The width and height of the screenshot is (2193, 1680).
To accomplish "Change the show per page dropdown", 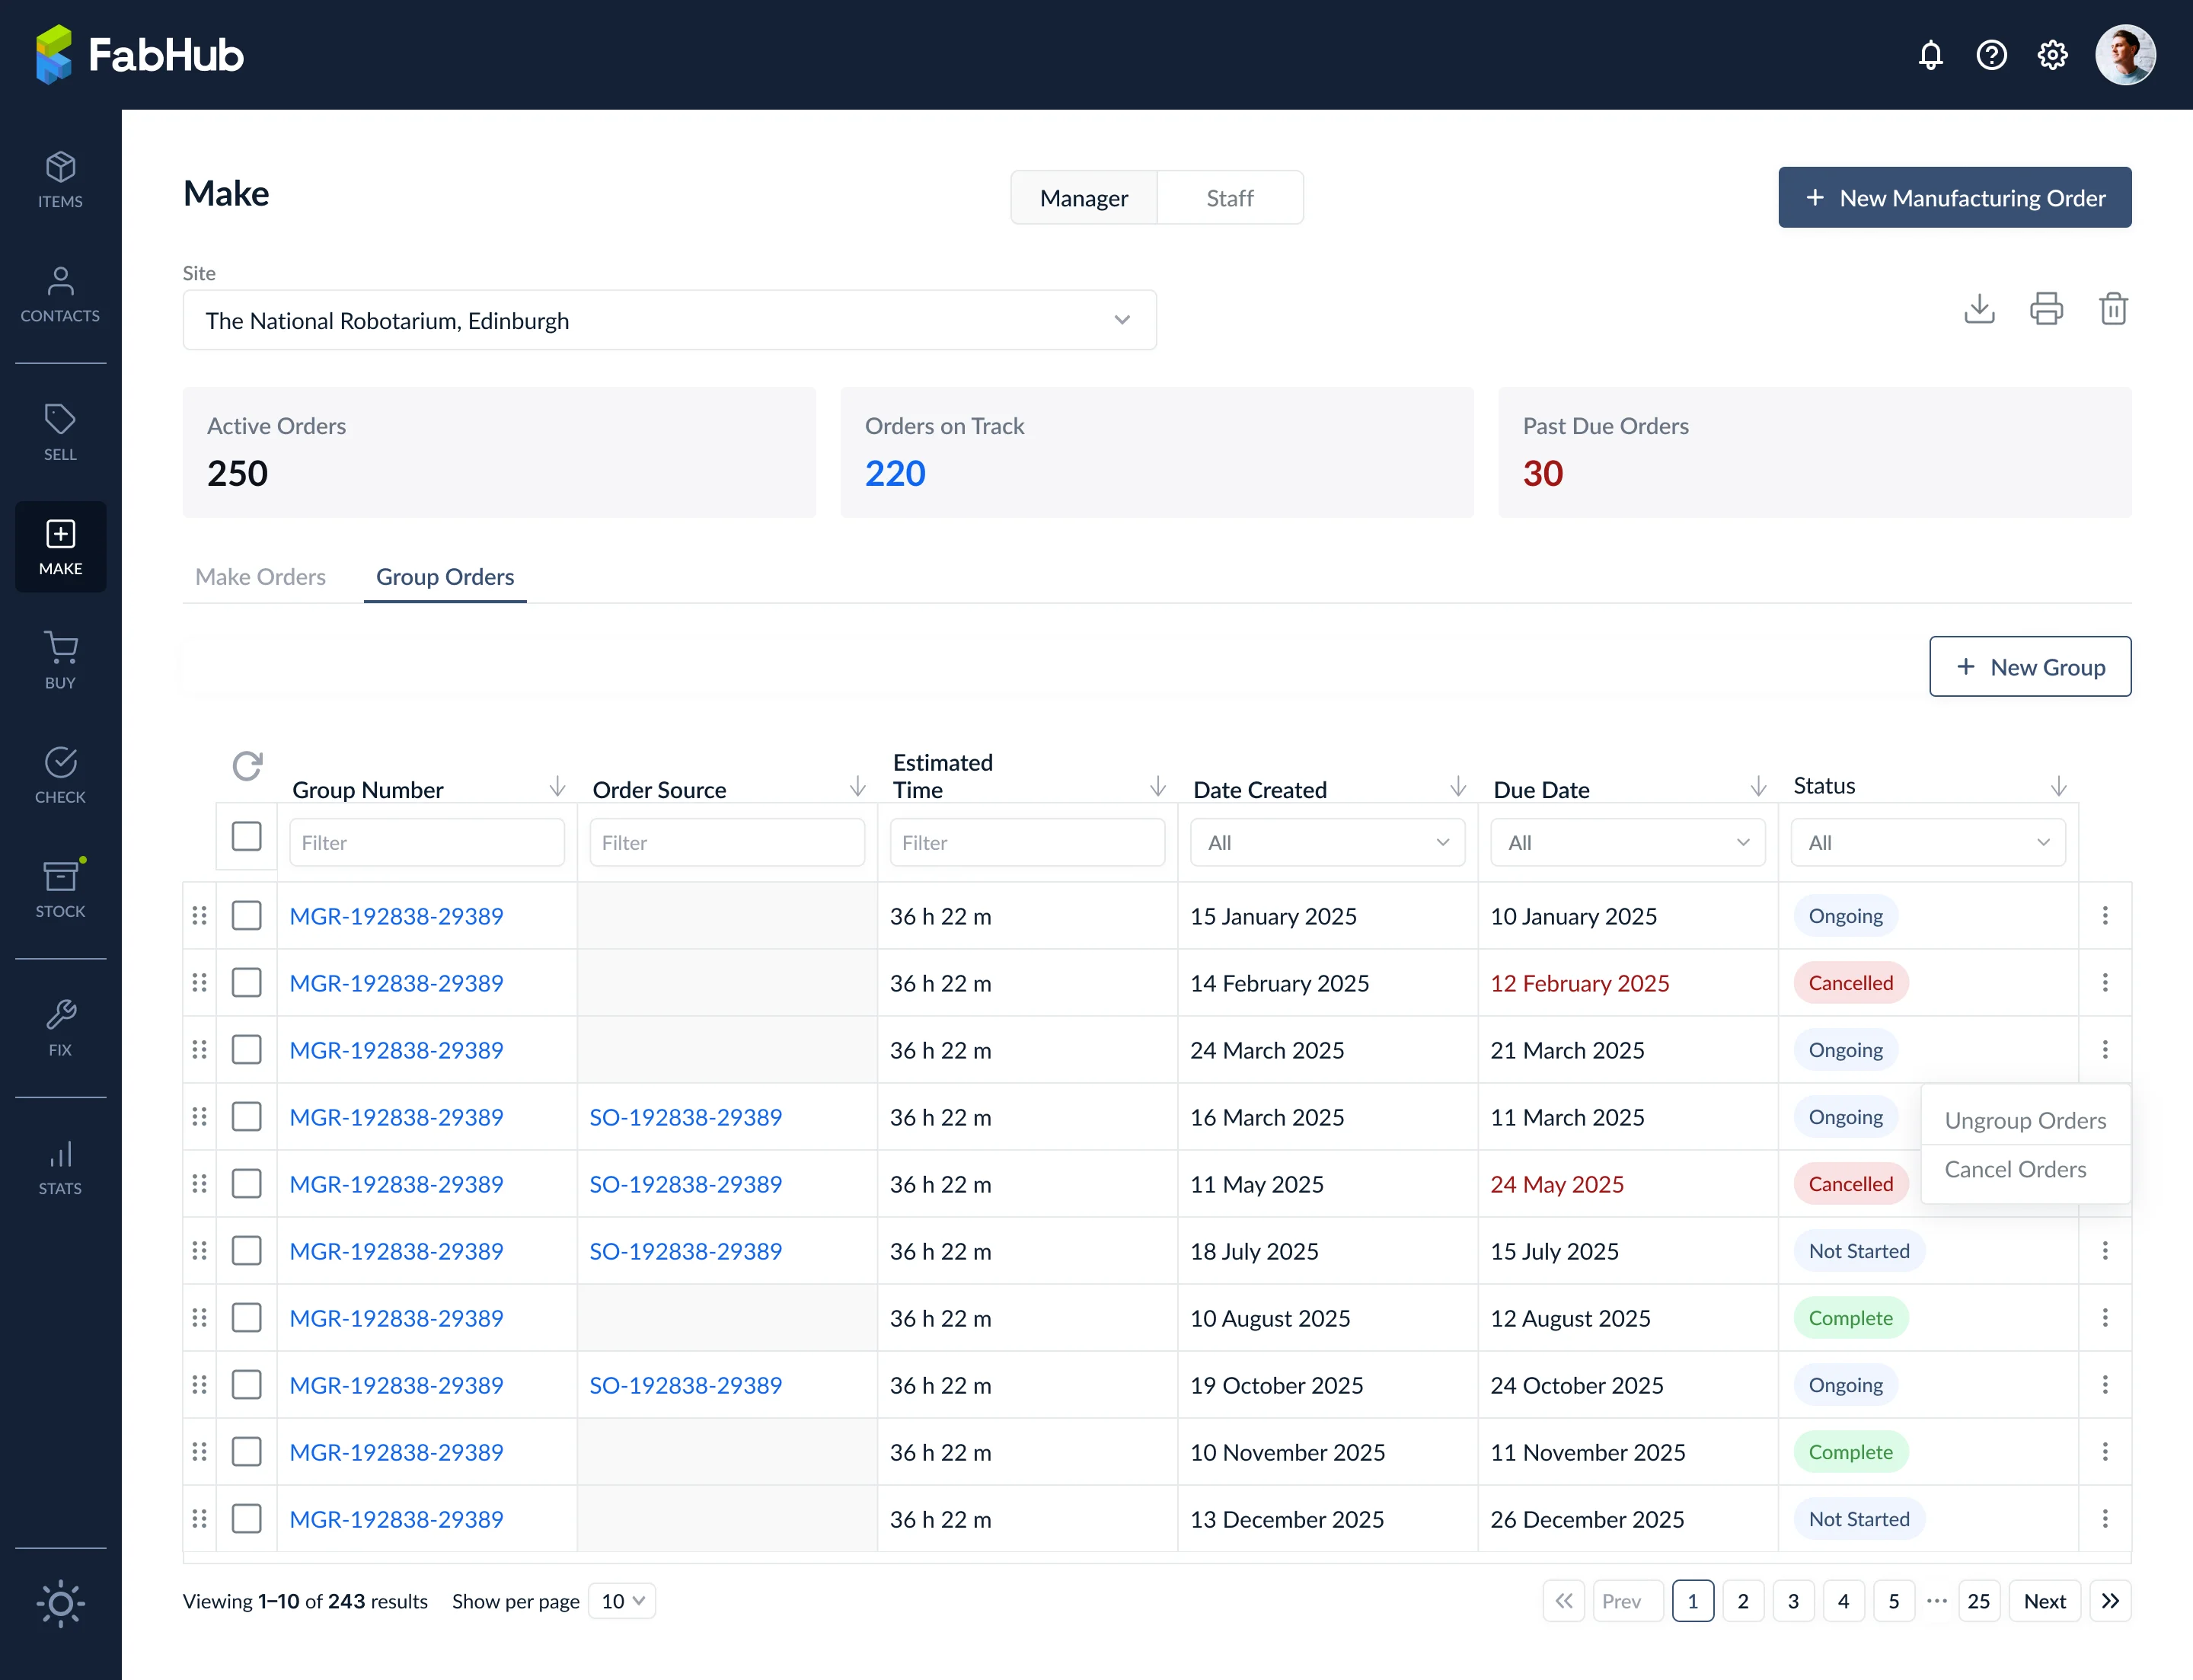I will pyautogui.click(x=622, y=1601).
